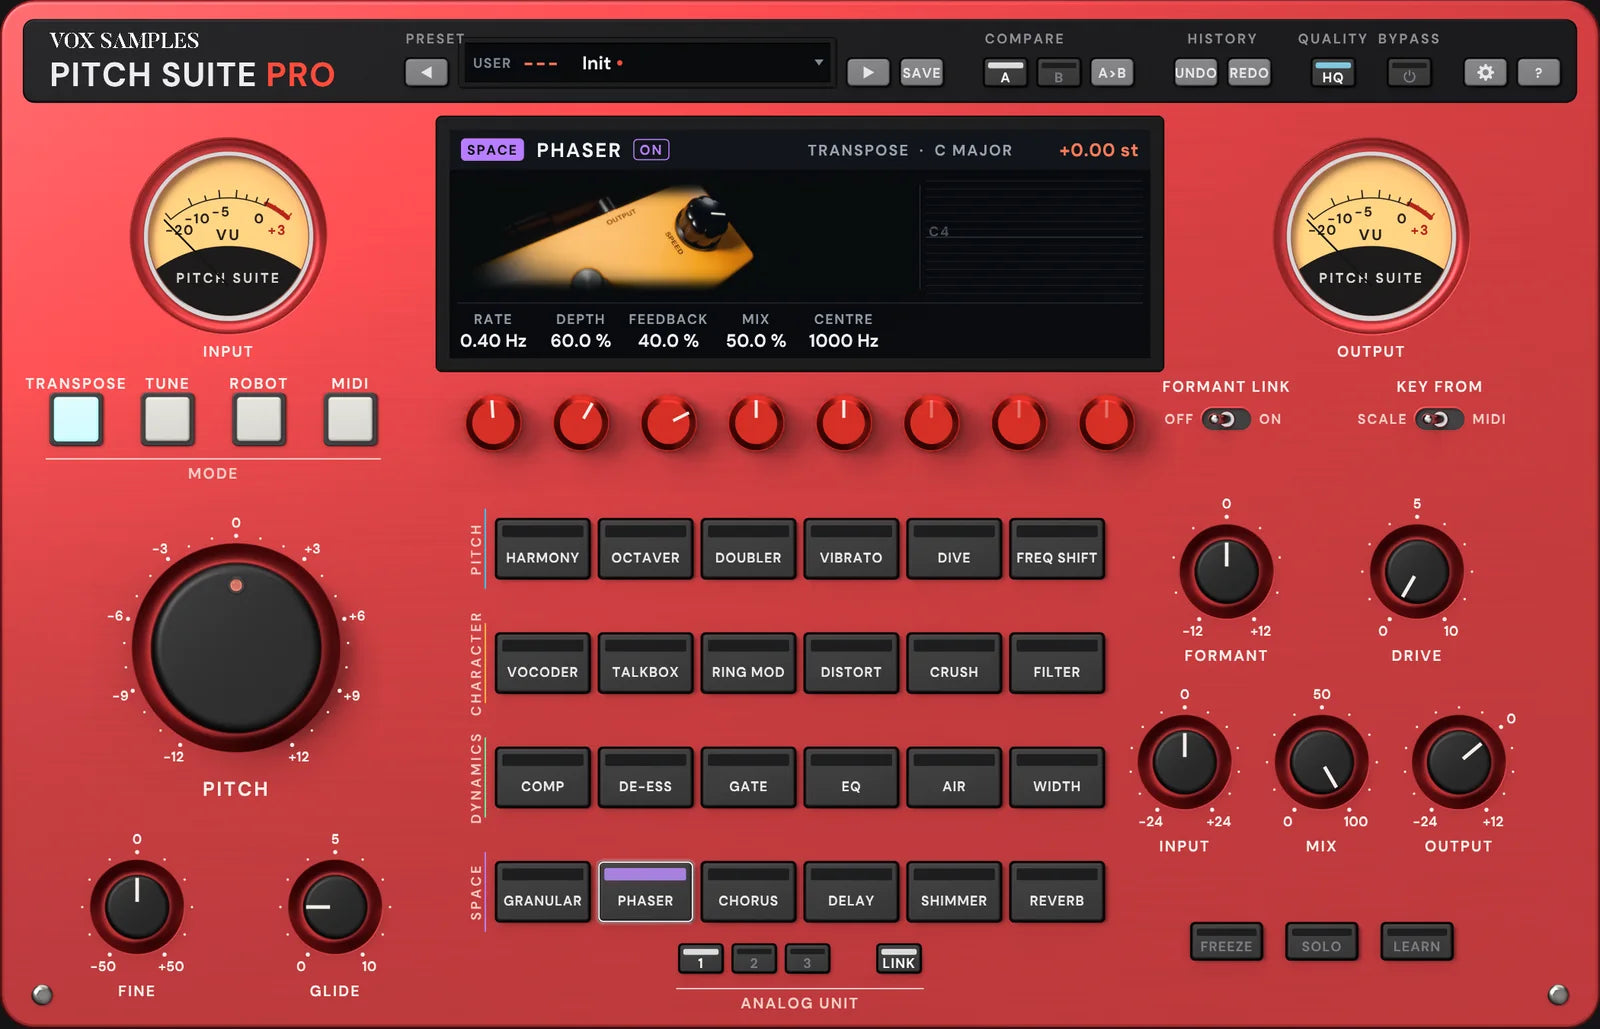Switch to analog unit 3
Viewport: 1600px width, 1029px height.
807,959
